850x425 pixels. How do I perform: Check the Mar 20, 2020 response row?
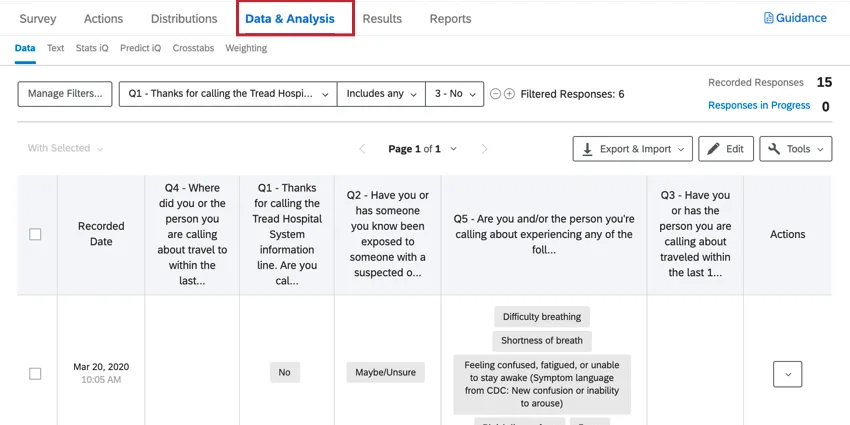tap(35, 373)
